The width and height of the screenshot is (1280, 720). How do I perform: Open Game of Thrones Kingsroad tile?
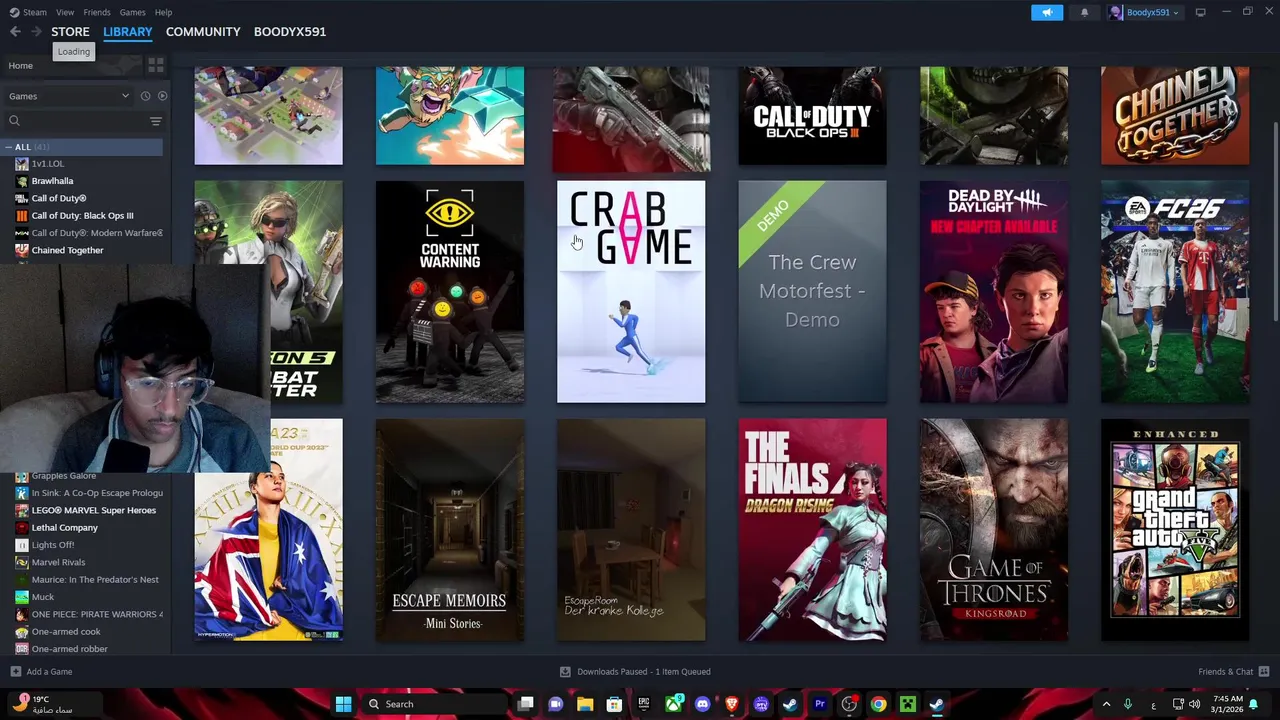[994, 530]
